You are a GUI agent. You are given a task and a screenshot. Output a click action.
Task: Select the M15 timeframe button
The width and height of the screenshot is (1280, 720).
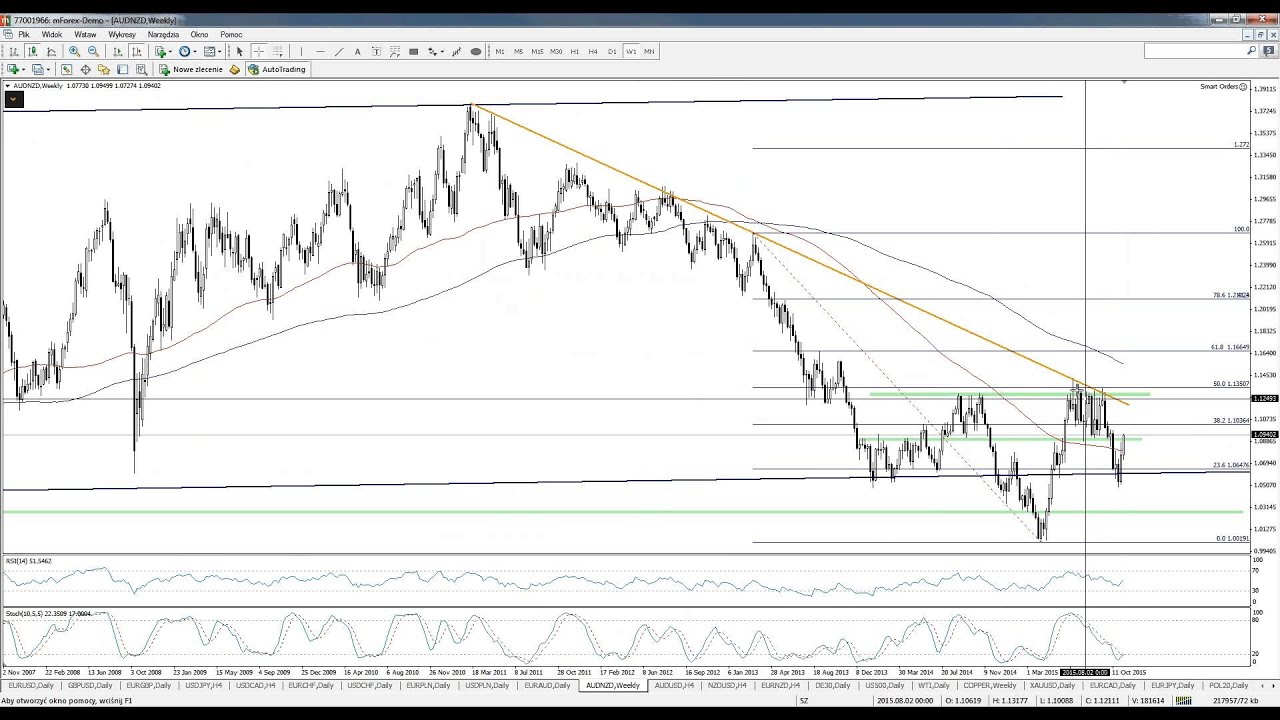coord(537,51)
